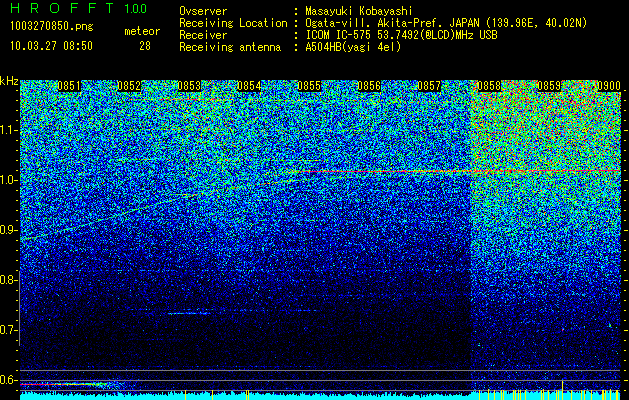629x400 pixels.
Task: Click the Receiving Location label
Action: point(233,23)
